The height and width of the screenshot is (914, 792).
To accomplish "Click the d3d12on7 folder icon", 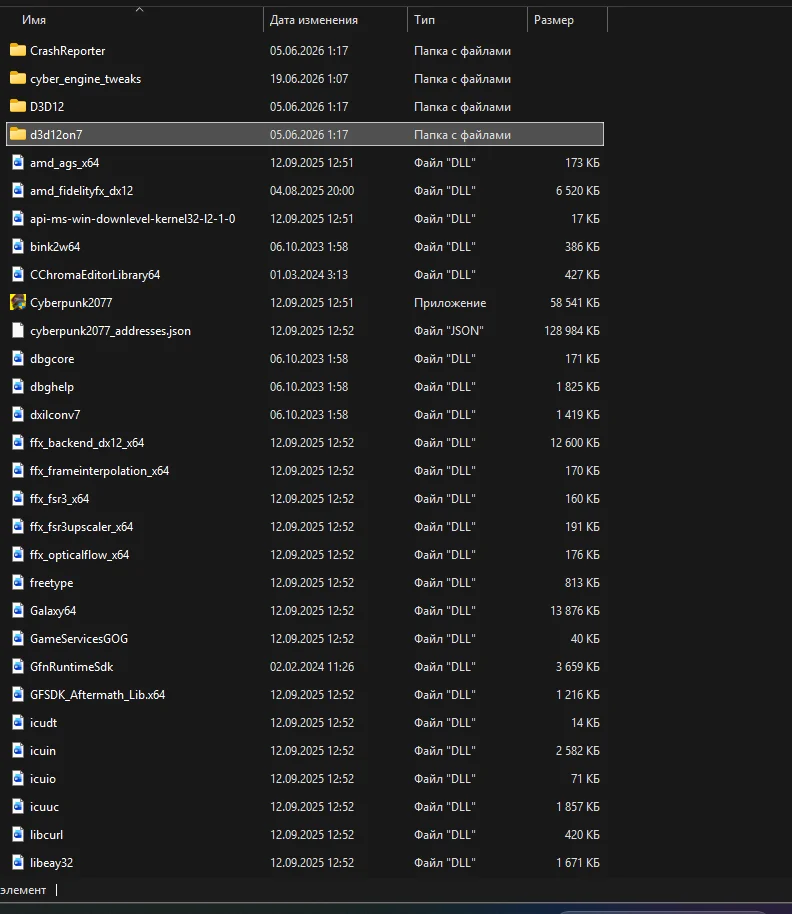I will click(x=18, y=135).
